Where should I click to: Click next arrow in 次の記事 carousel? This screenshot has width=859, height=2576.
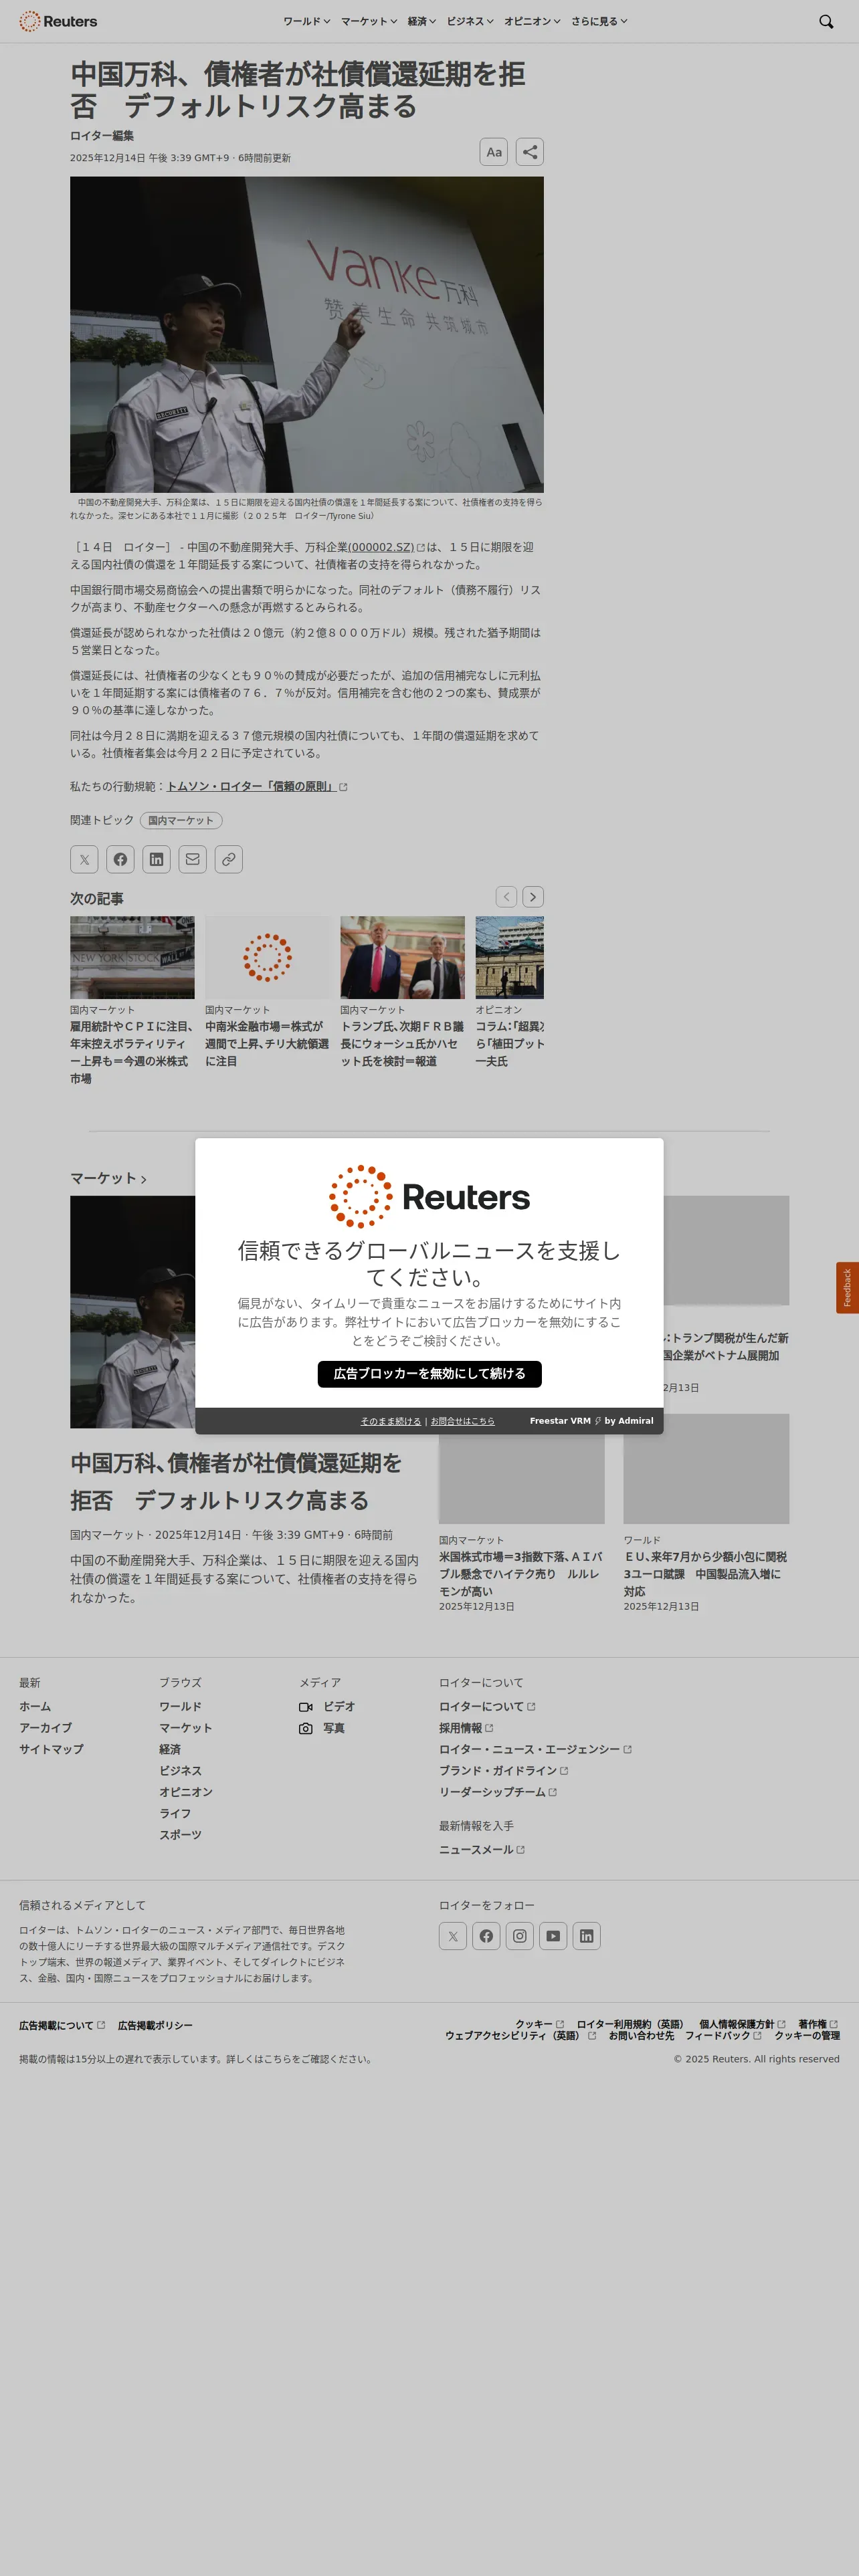[x=533, y=897]
